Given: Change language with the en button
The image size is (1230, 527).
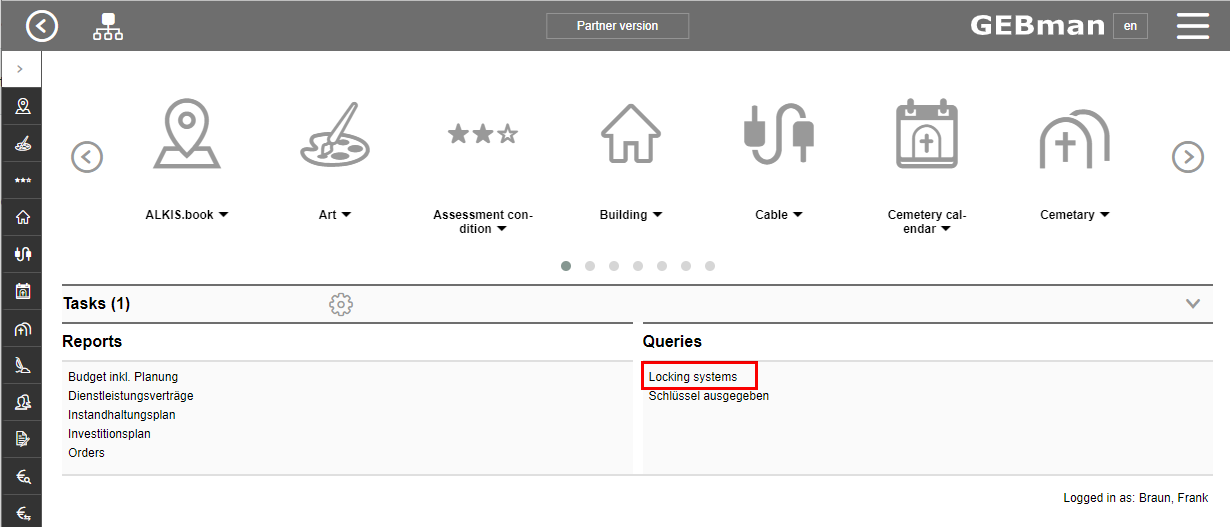Looking at the screenshot, I should click(1130, 26).
